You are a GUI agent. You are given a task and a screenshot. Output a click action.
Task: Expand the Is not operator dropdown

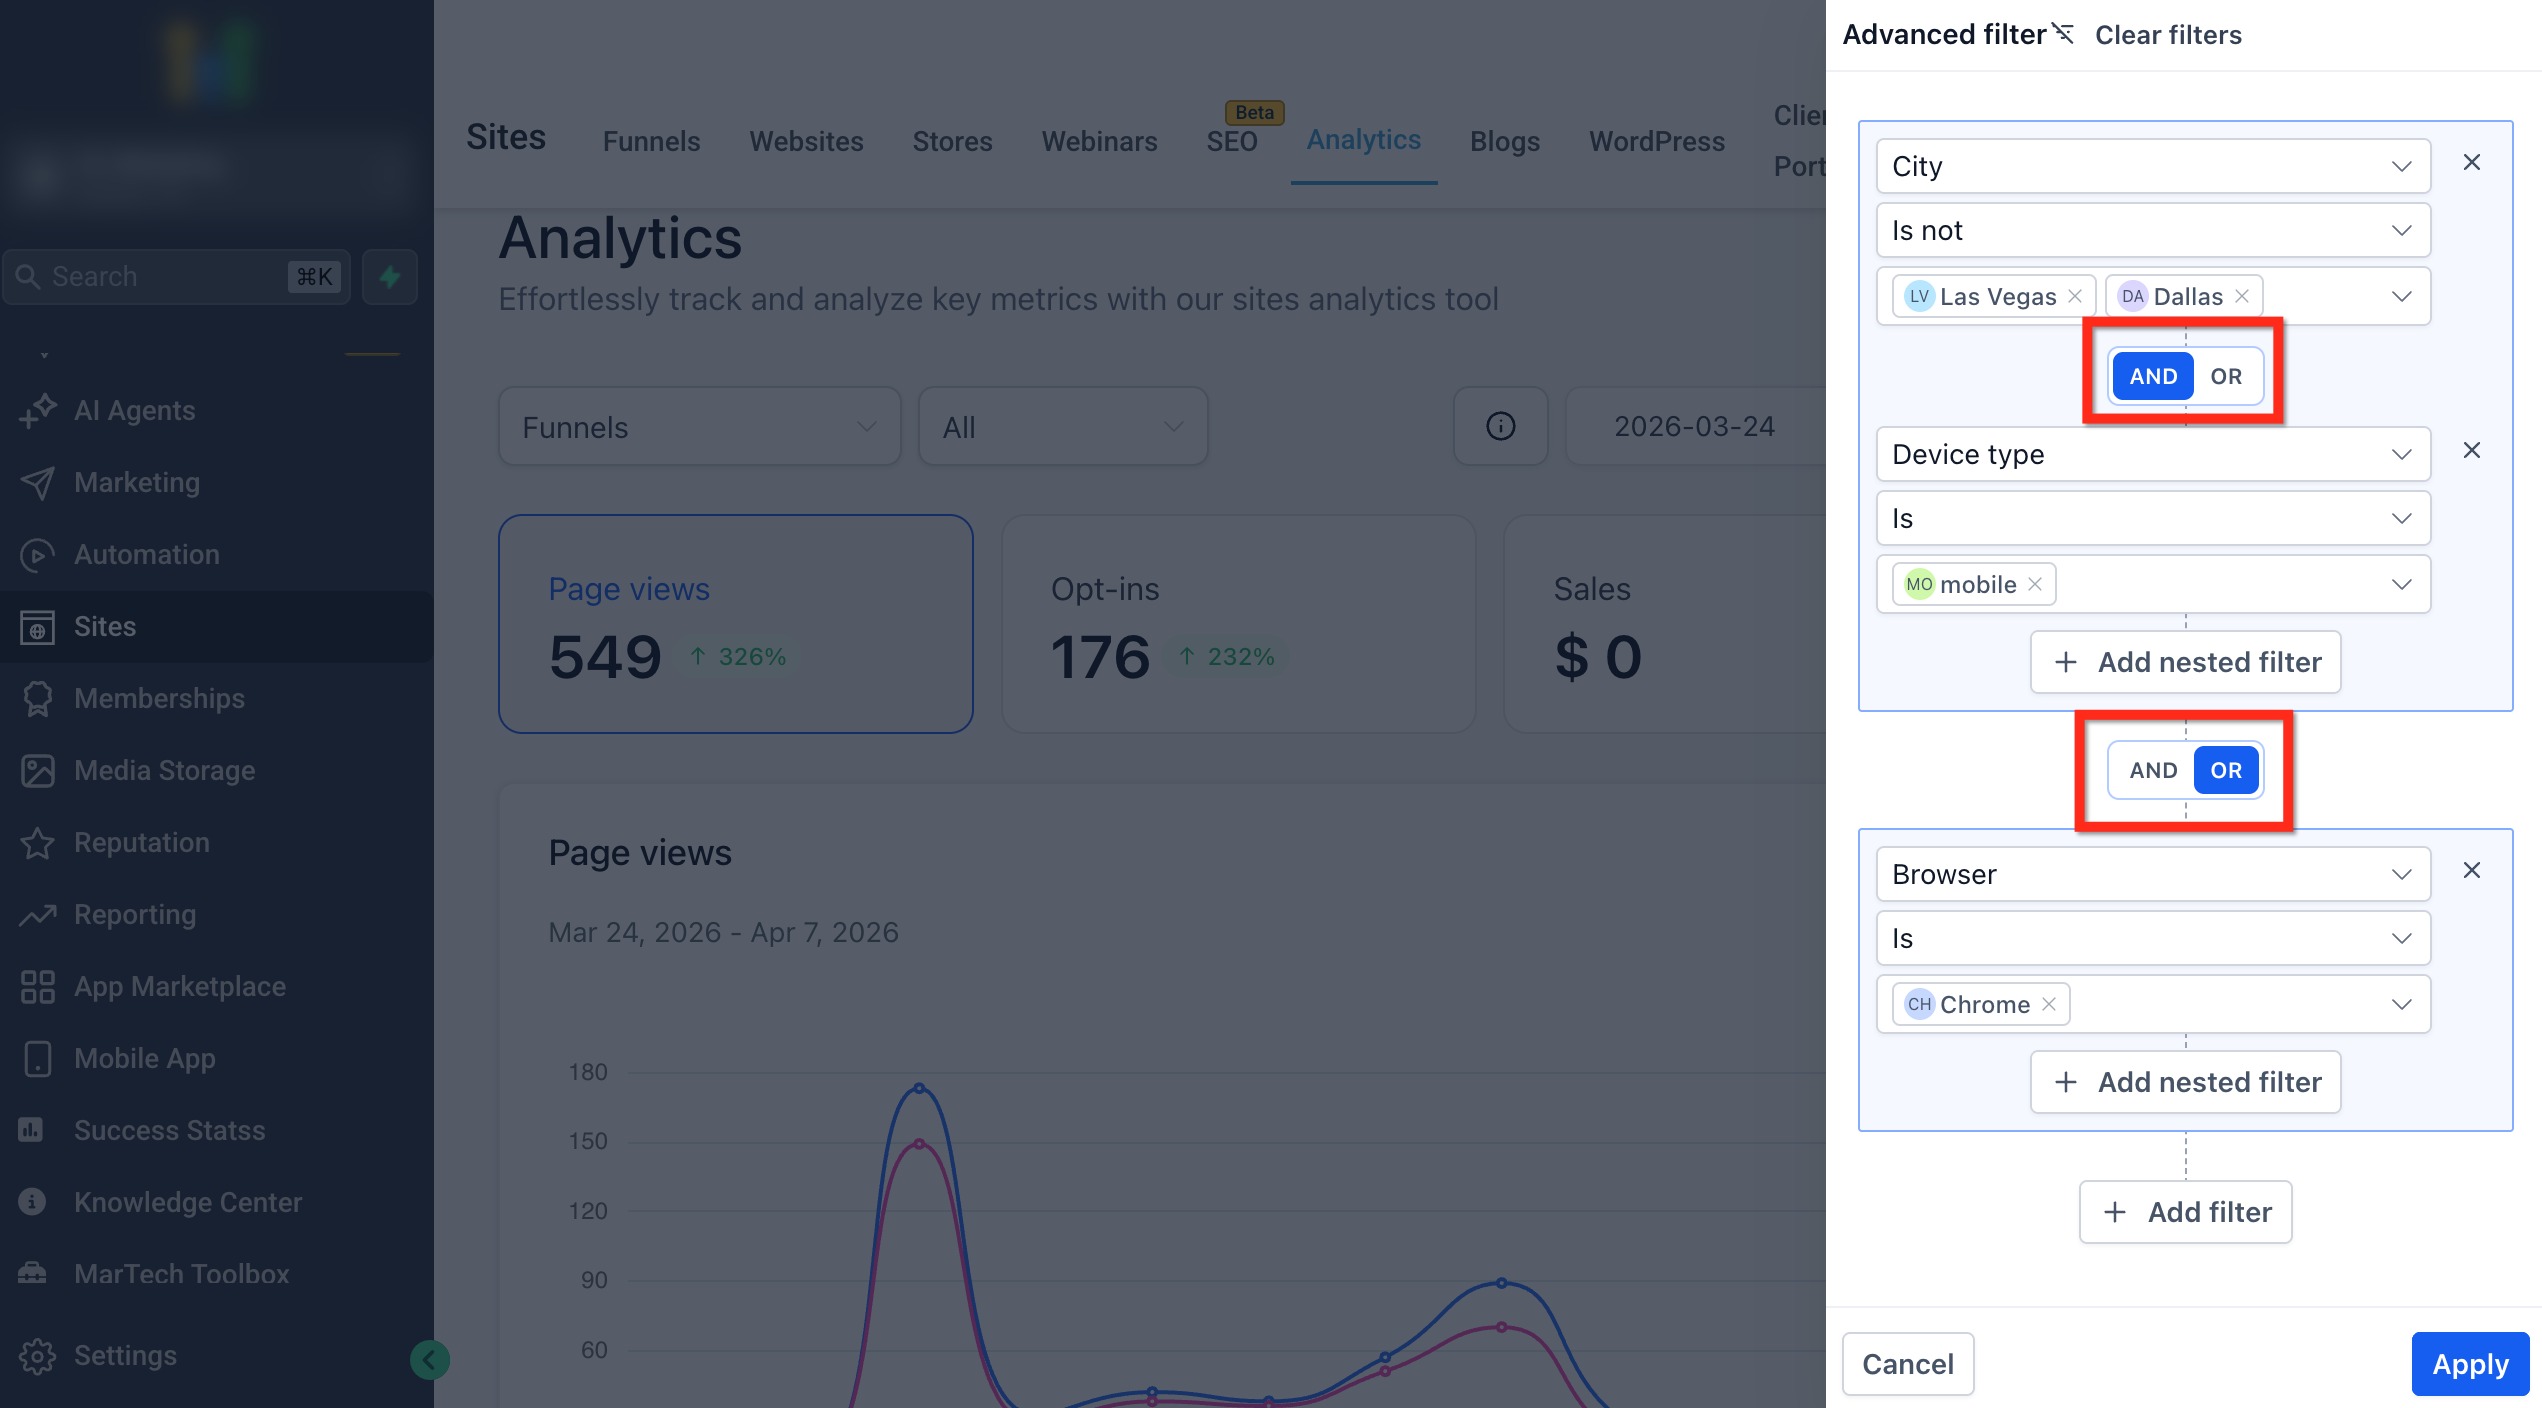pyautogui.click(x=2153, y=231)
